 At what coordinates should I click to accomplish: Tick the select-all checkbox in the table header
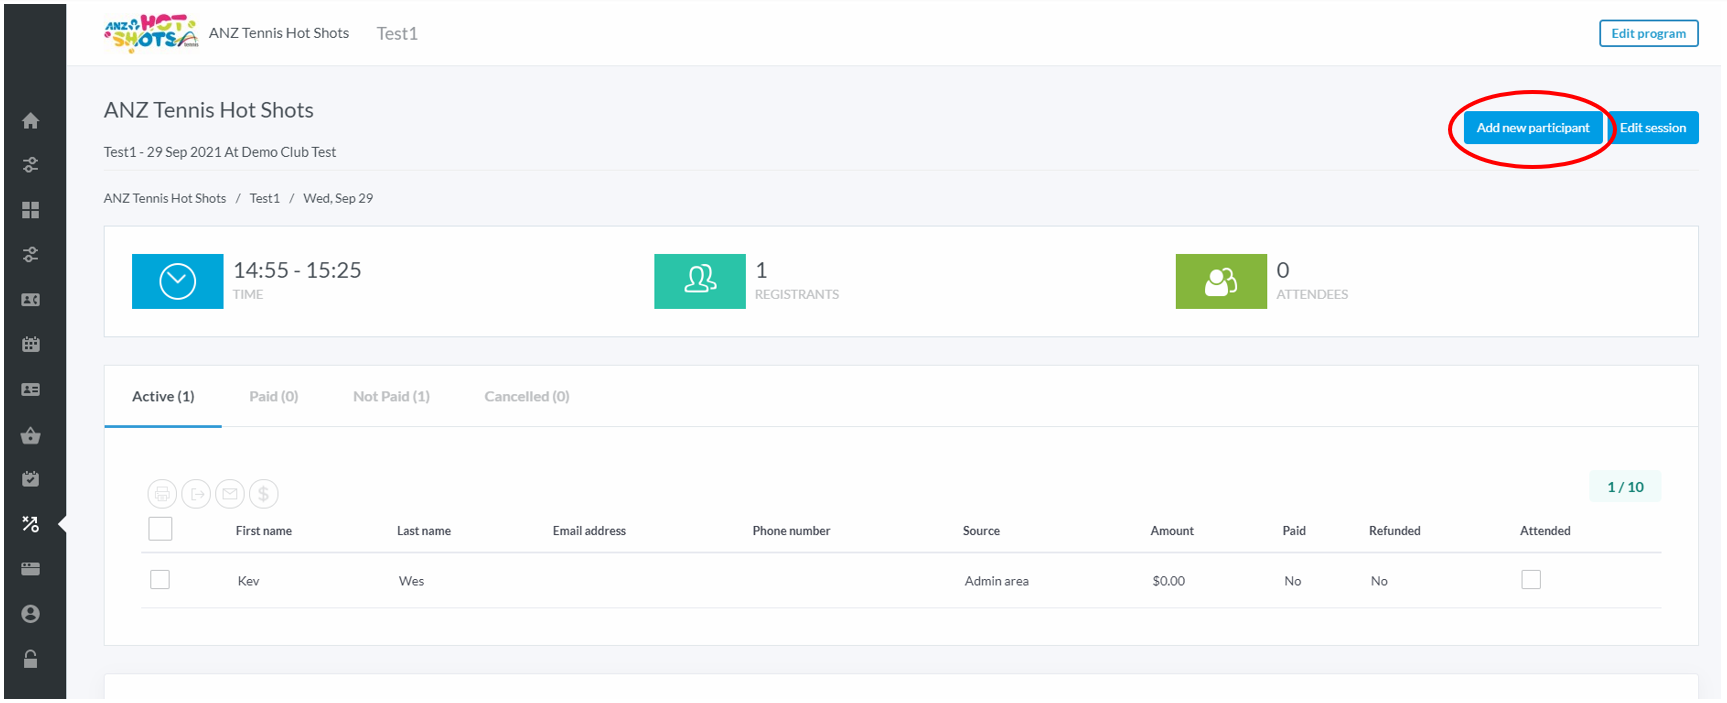(160, 529)
